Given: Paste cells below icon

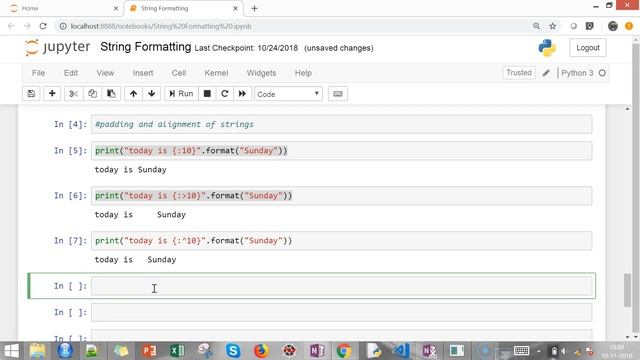Looking at the screenshot, I should (x=111, y=93).
